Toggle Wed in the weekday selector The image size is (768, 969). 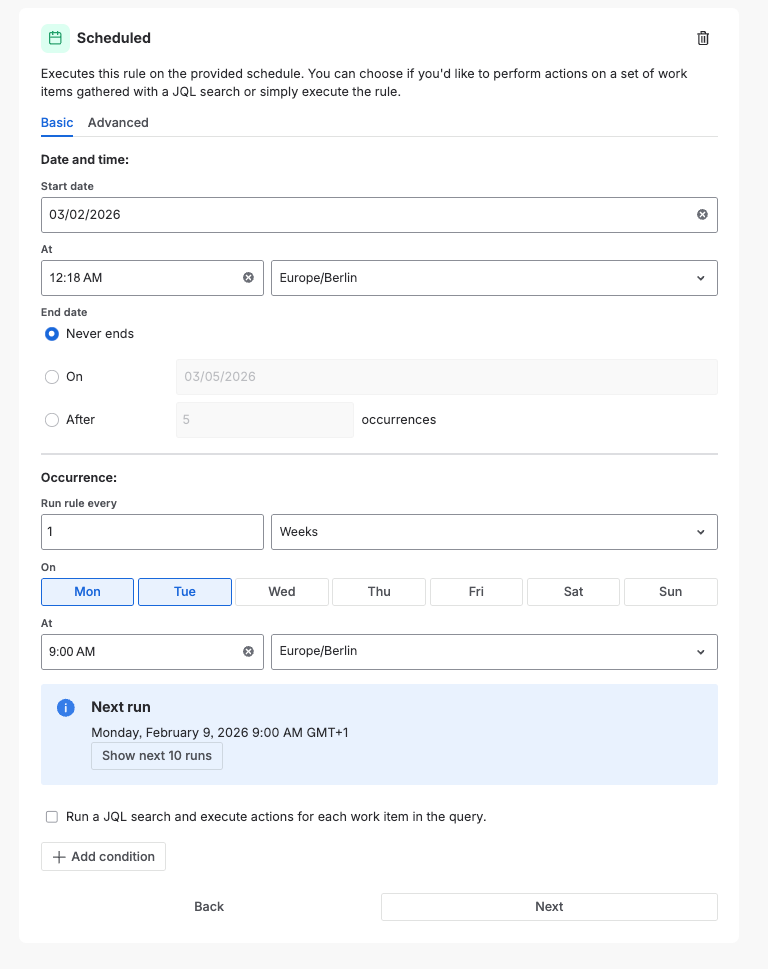click(282, 592)
